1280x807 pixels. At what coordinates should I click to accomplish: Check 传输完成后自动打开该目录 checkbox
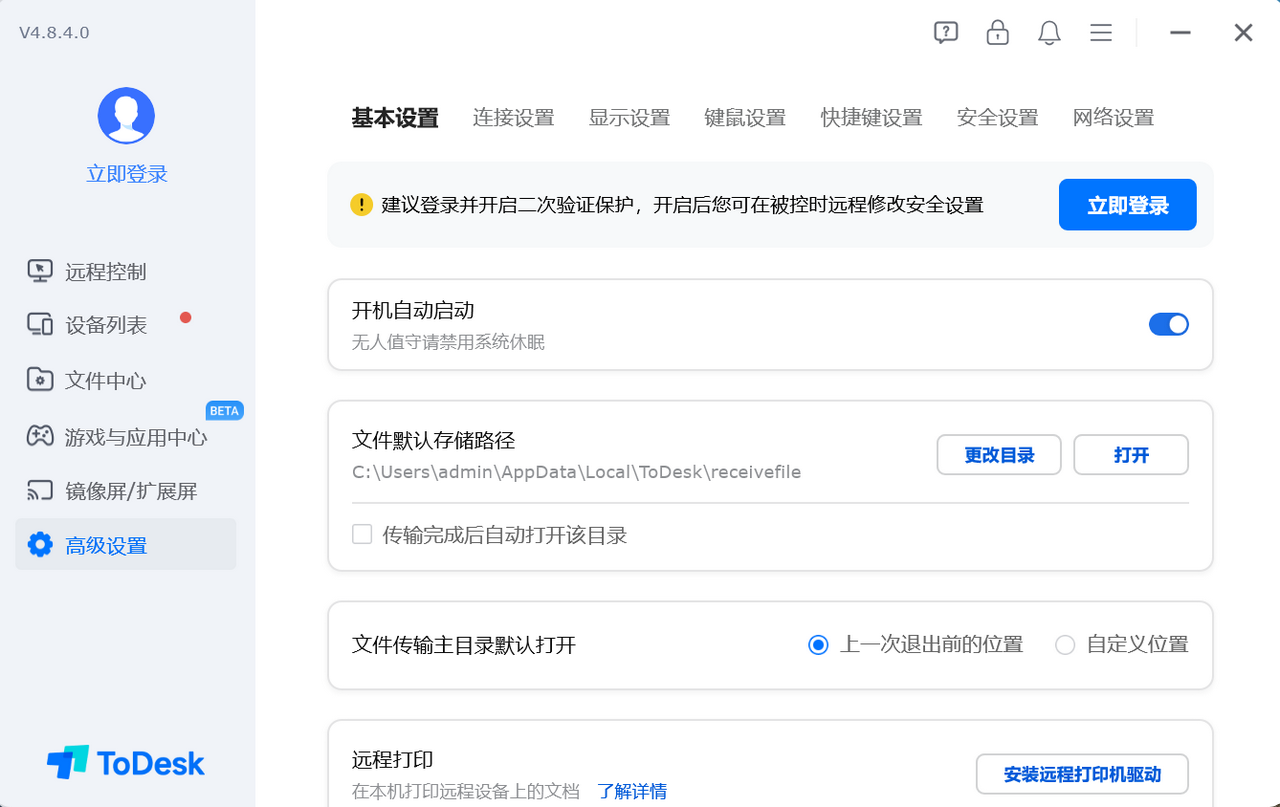362,535
